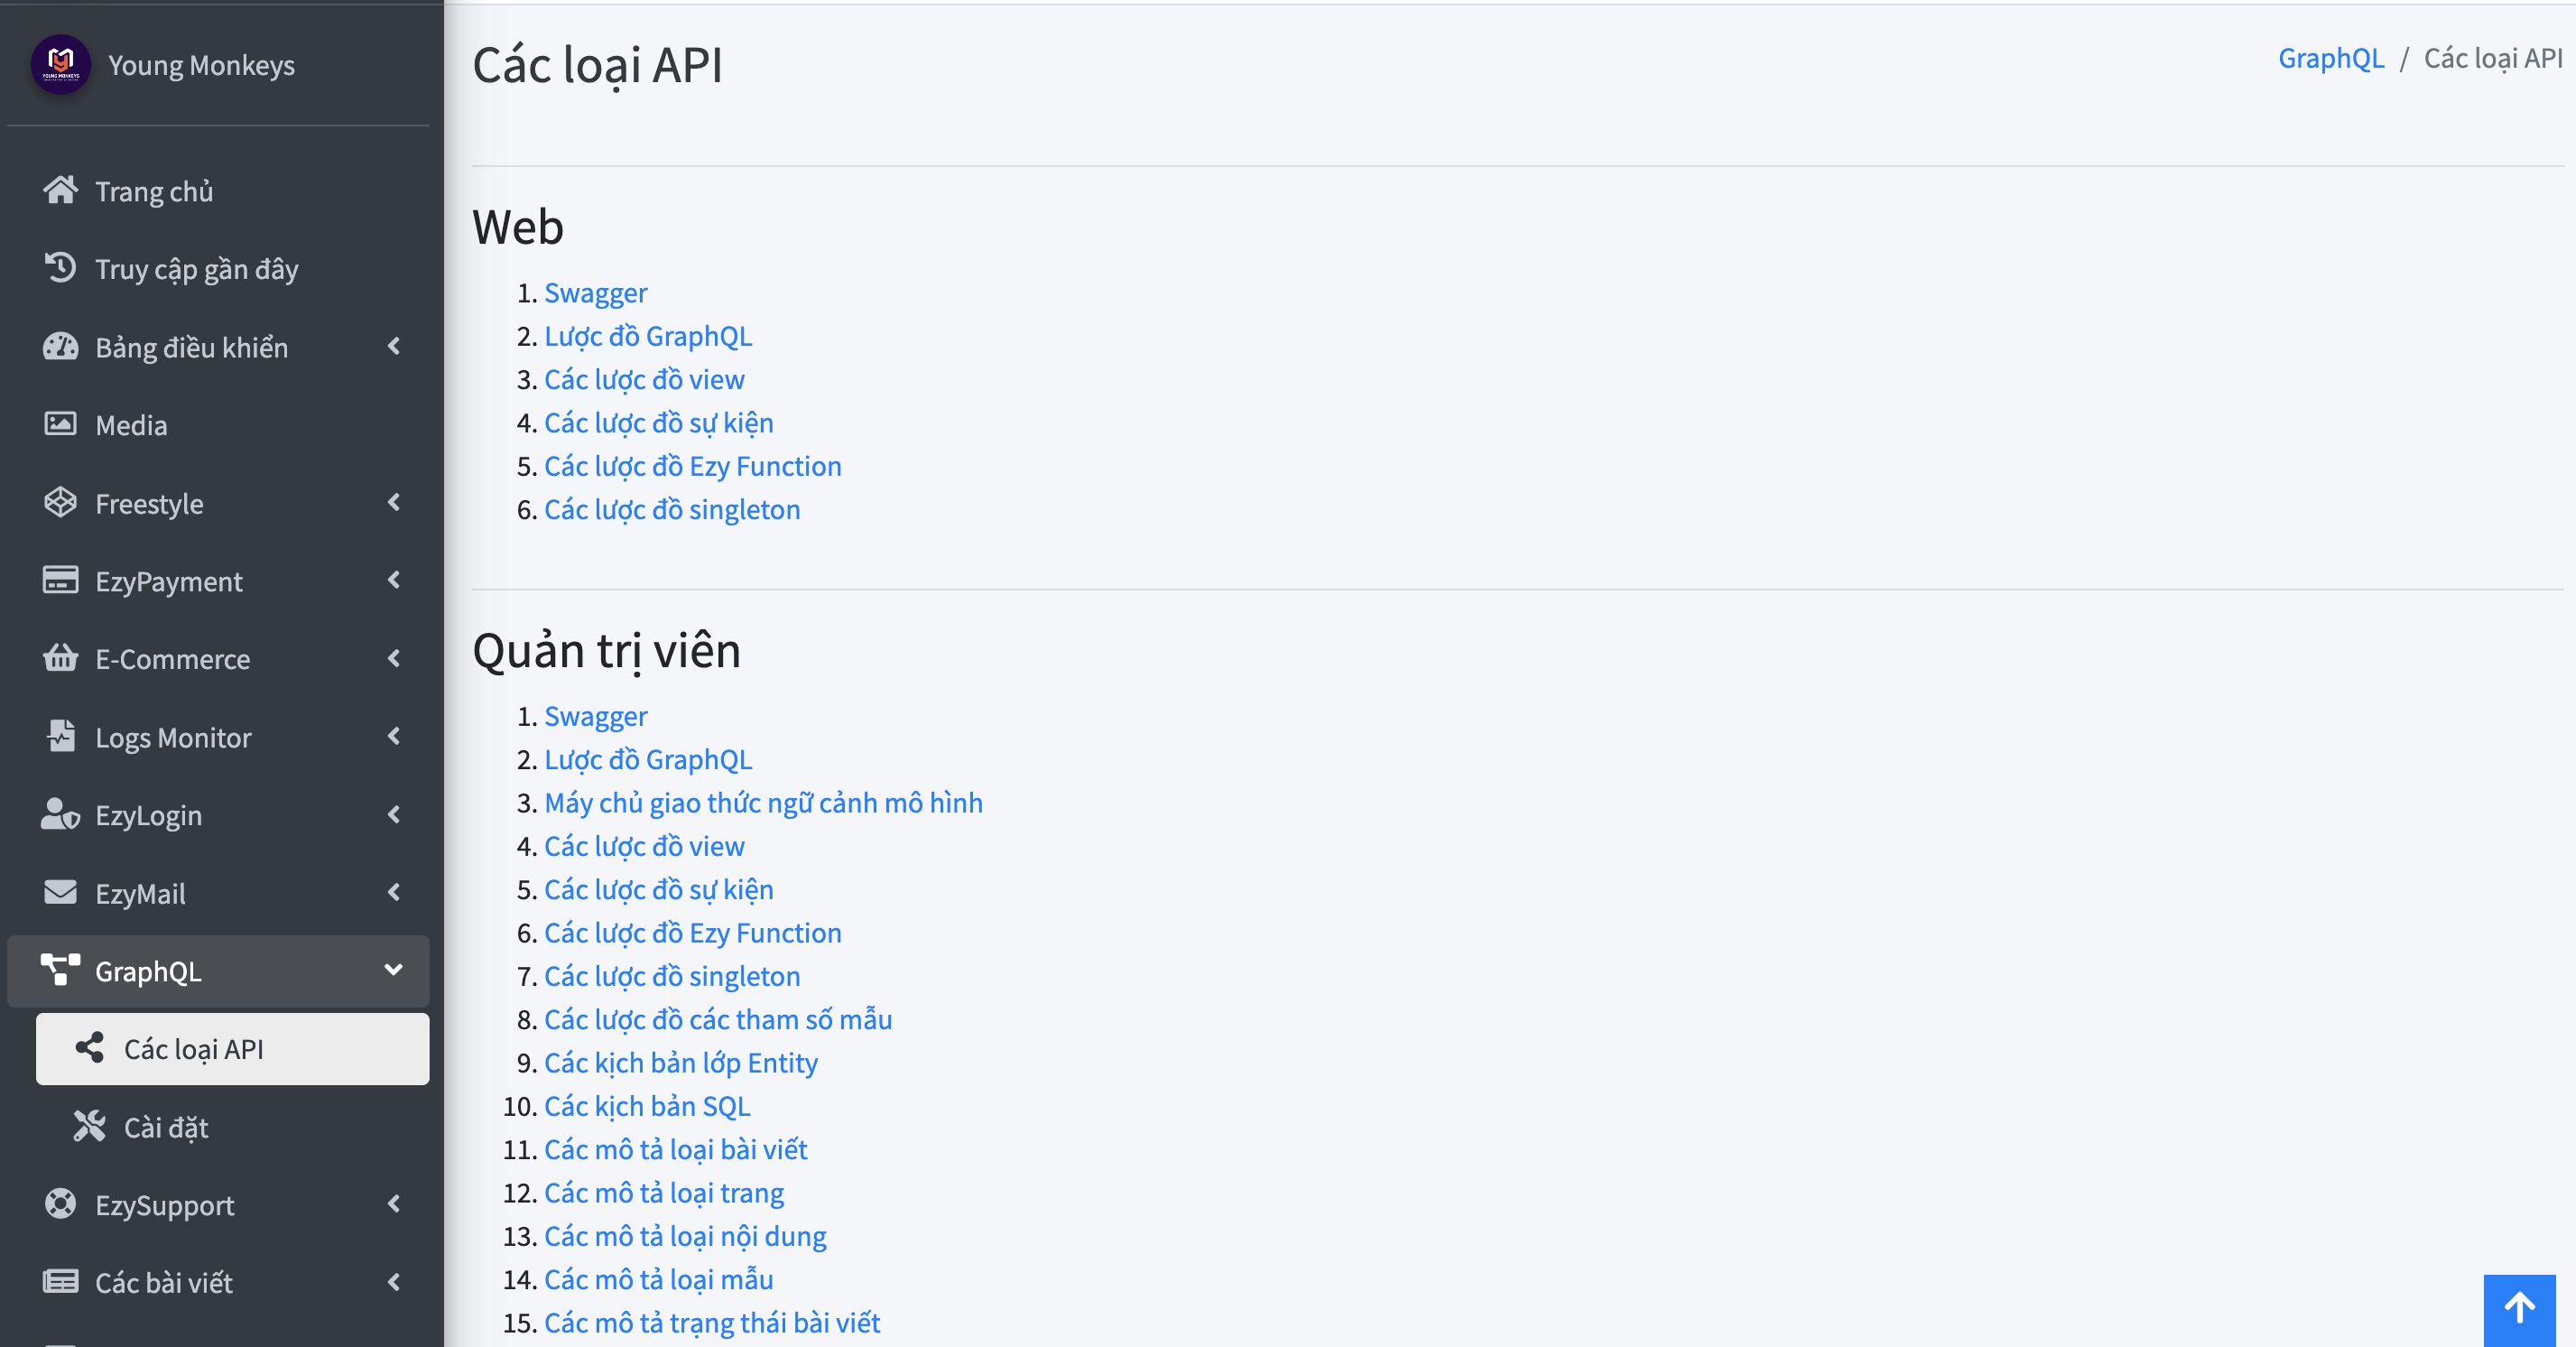Expand the EzyMail menu chevron

[x=393, y=892]
